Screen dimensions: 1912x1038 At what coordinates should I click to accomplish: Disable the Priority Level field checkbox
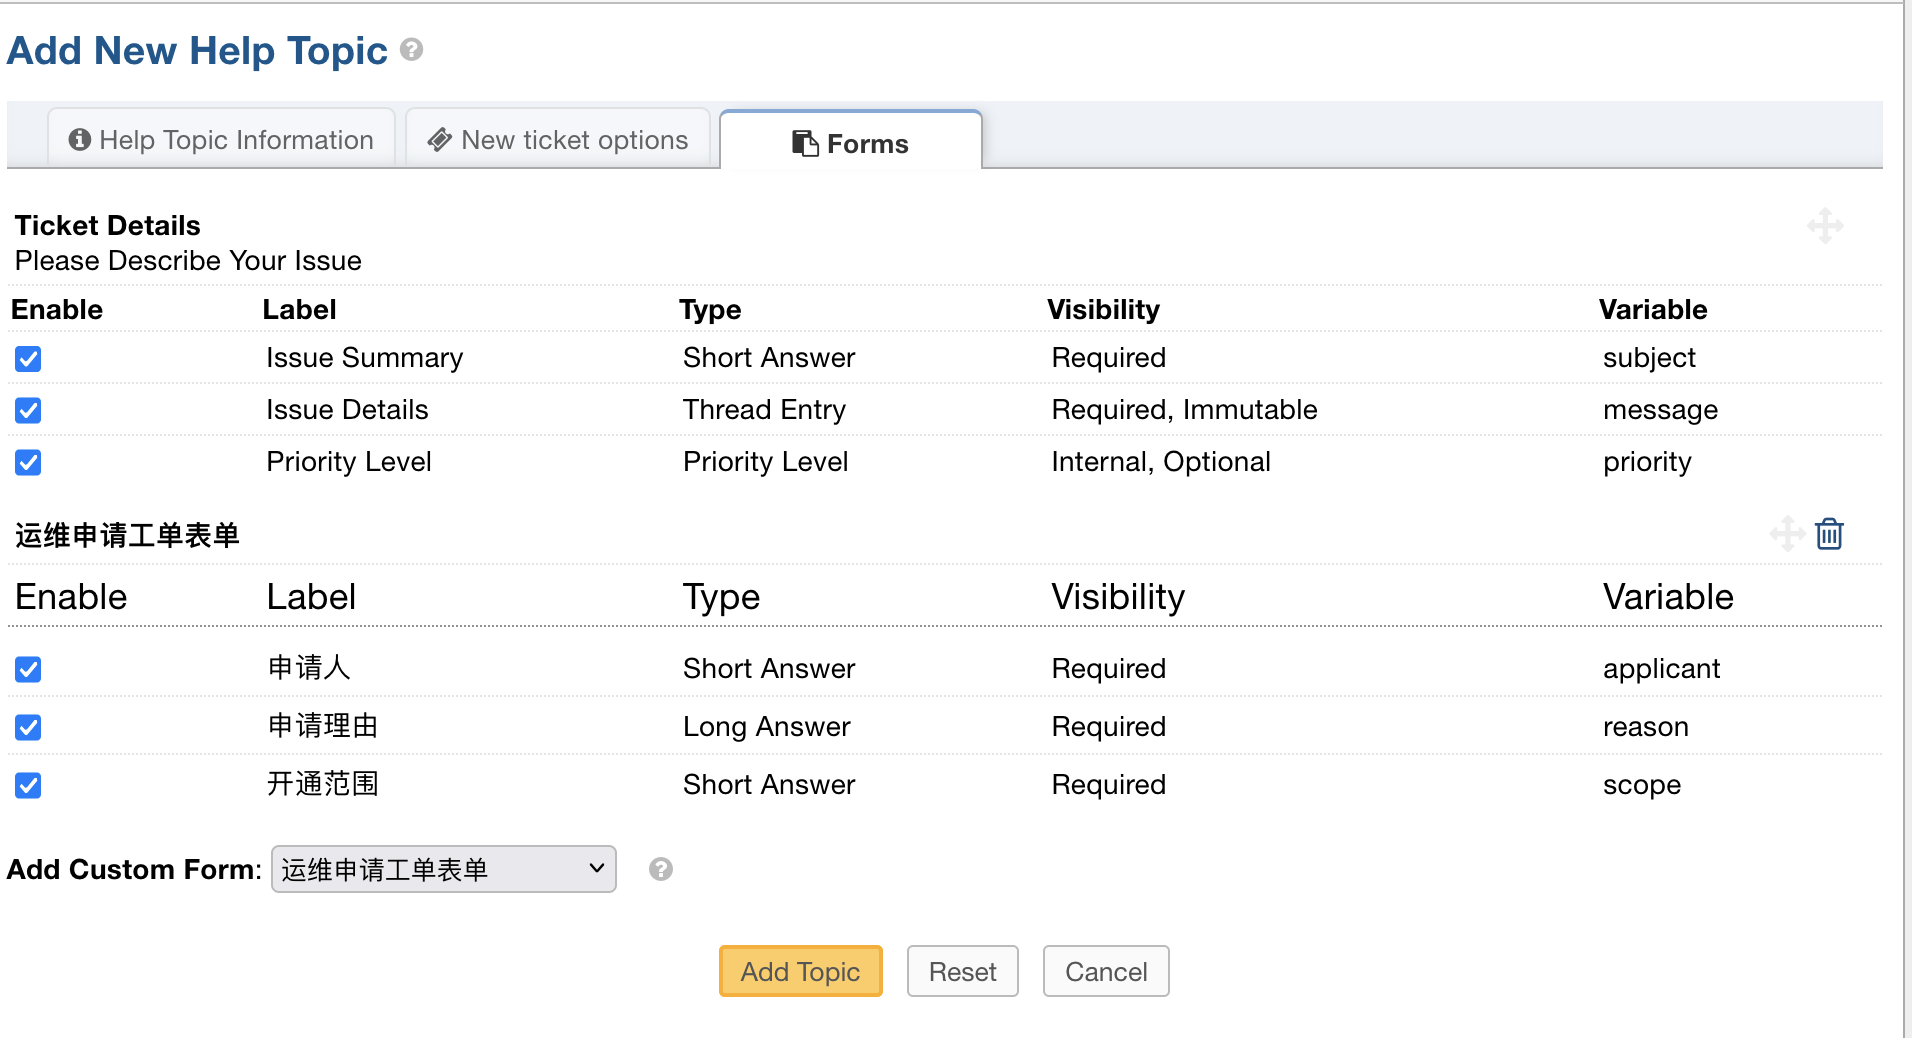click(28, 463)
